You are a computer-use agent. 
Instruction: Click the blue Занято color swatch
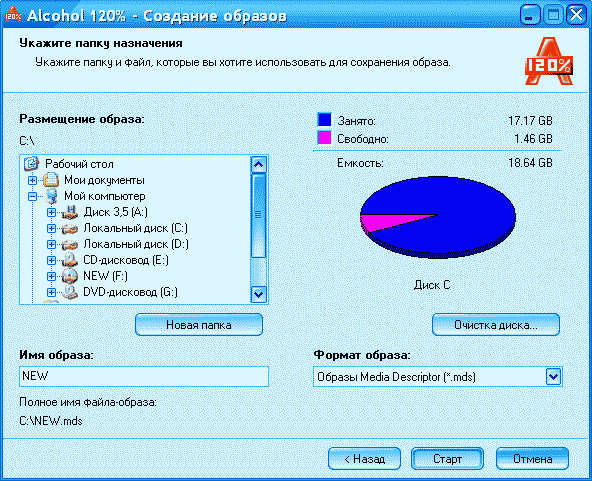(x=324, y=120)
